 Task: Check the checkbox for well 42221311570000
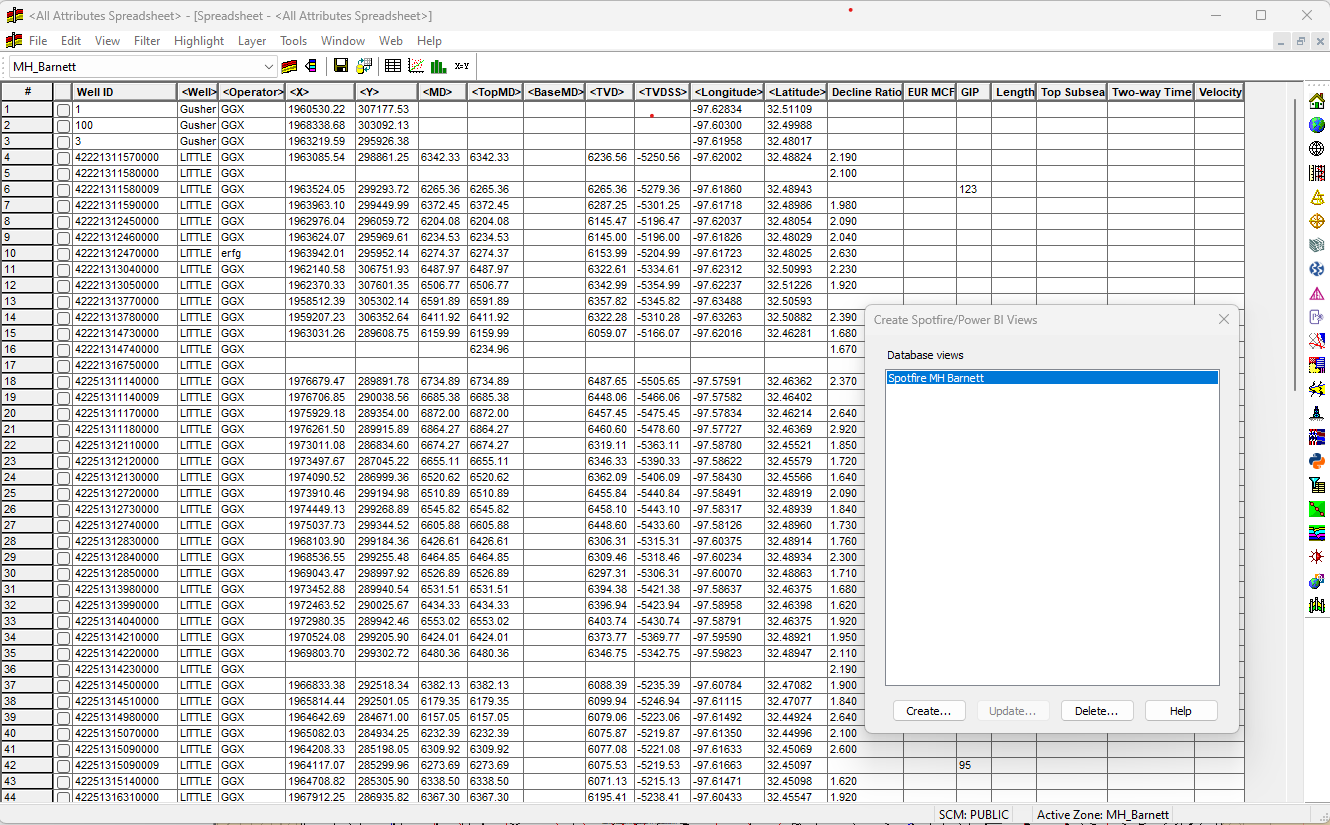point(63,157)
